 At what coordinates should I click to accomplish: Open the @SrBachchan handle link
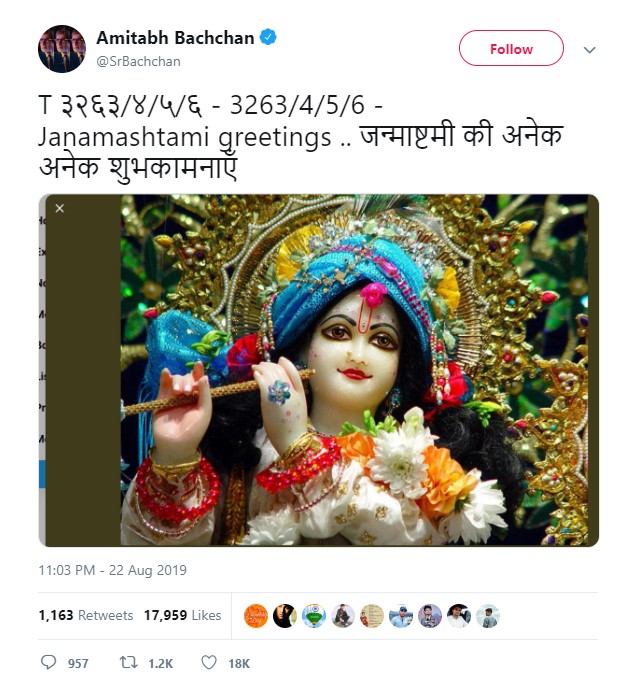(x=138, y=62)
